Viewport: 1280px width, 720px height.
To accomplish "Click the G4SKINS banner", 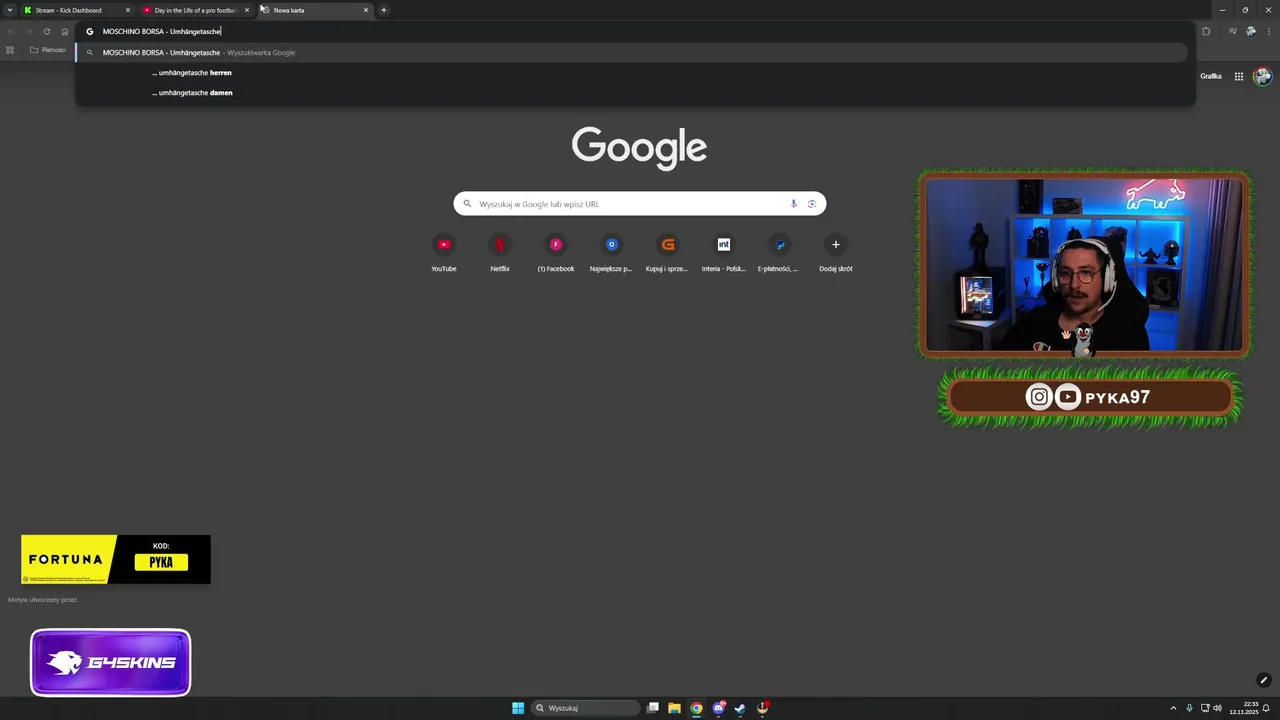I will (110, 662).
